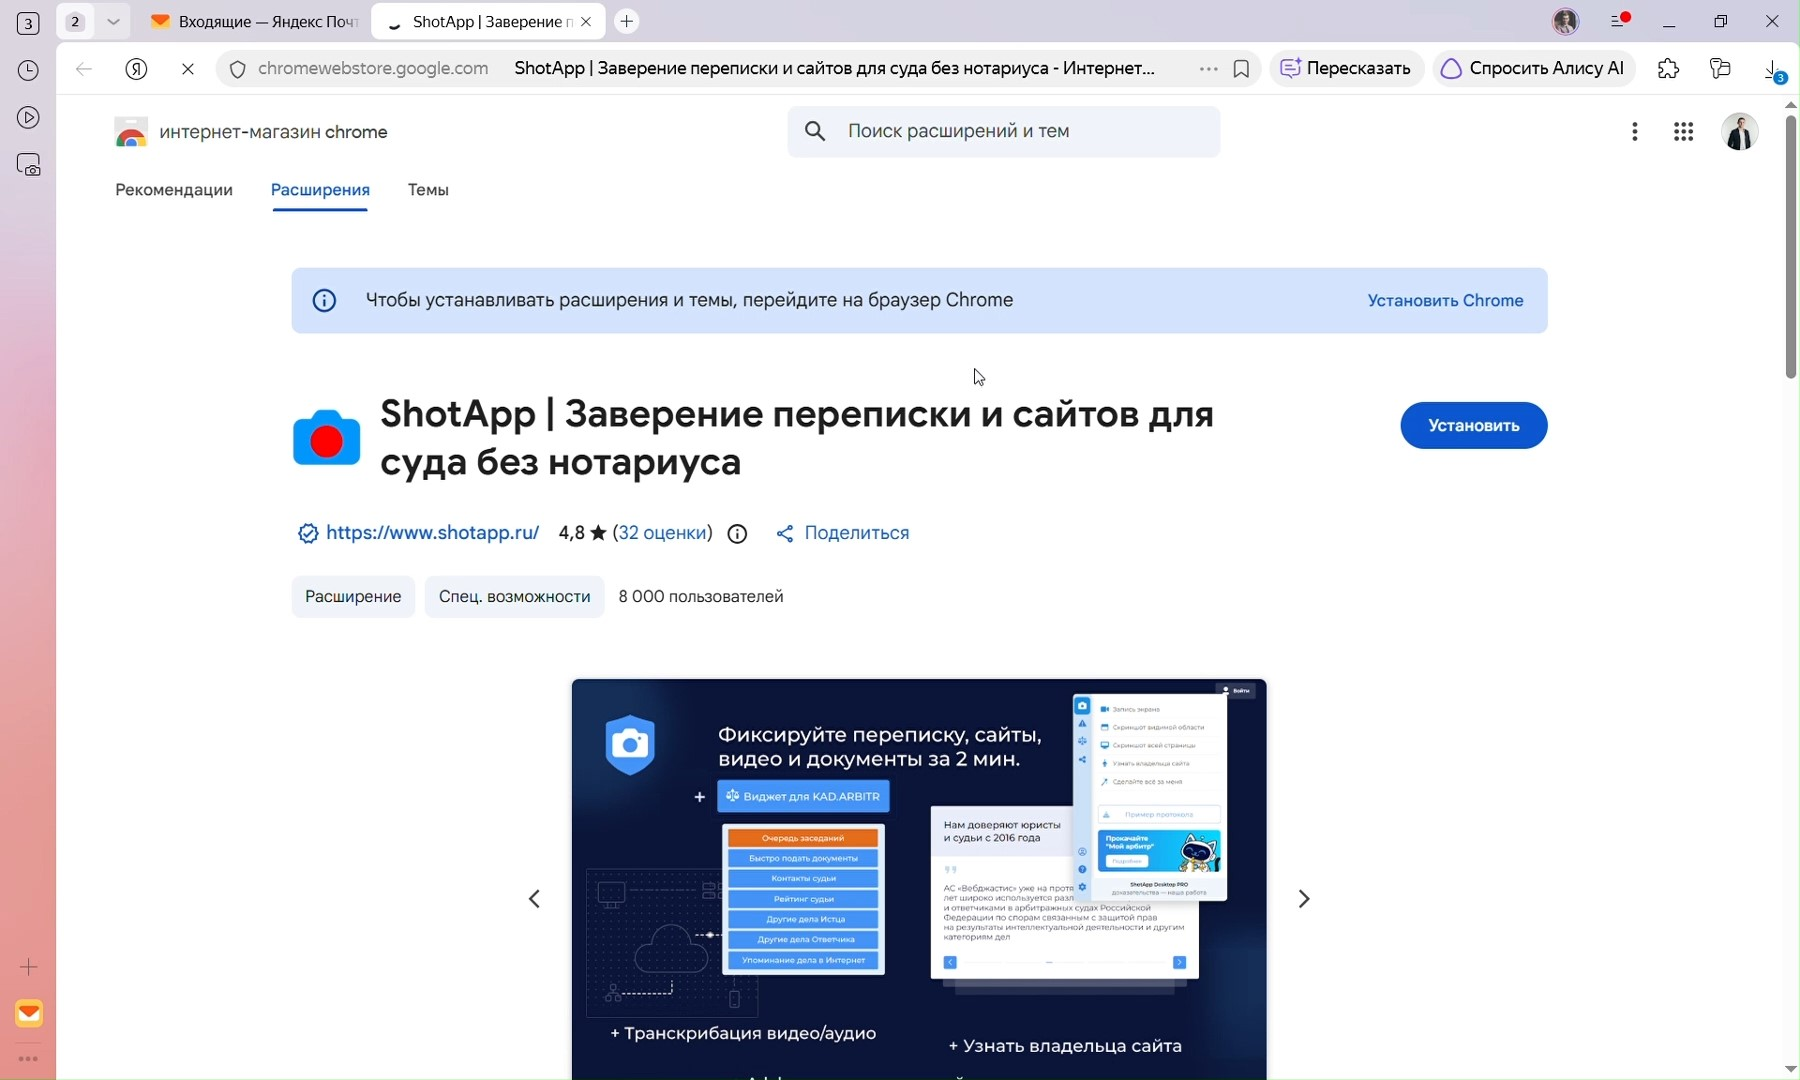Close the ShotApp browser tab
The width and height of the screenshot is (1800, 1080).
pos(587,22)
